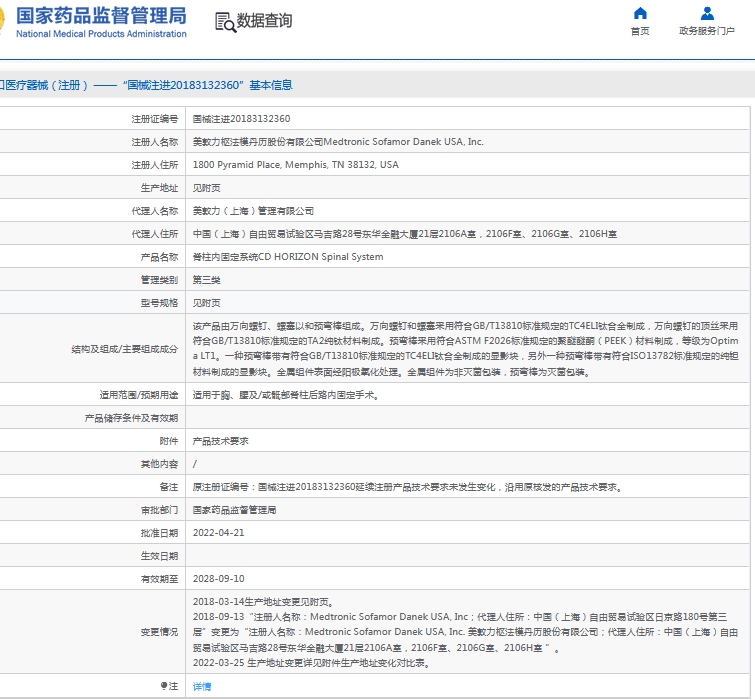Image resolution: width=755 pixels, height=700 pixels.
Task: Click the 注册证编号 label
Action: tap(155, 118)
